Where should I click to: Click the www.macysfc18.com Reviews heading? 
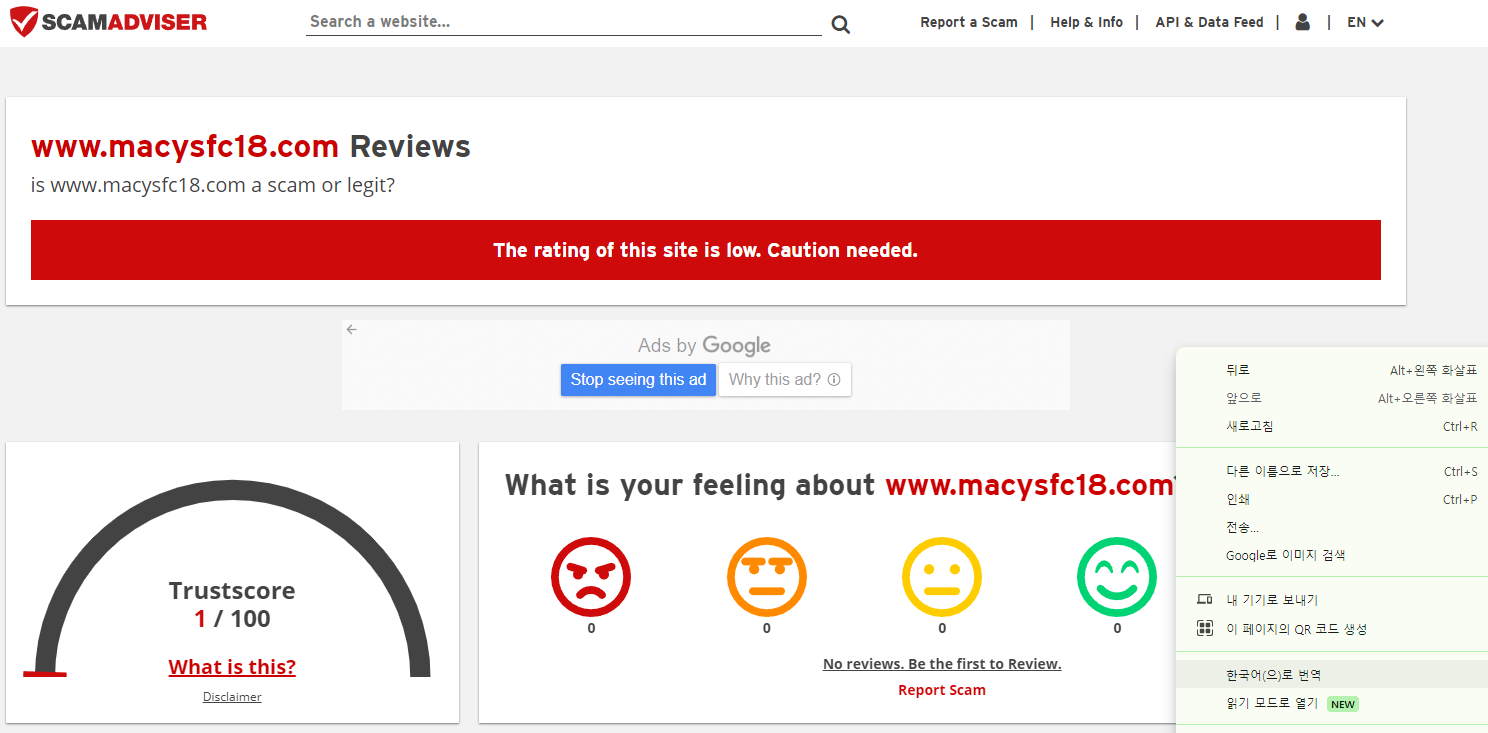point(251,147)
